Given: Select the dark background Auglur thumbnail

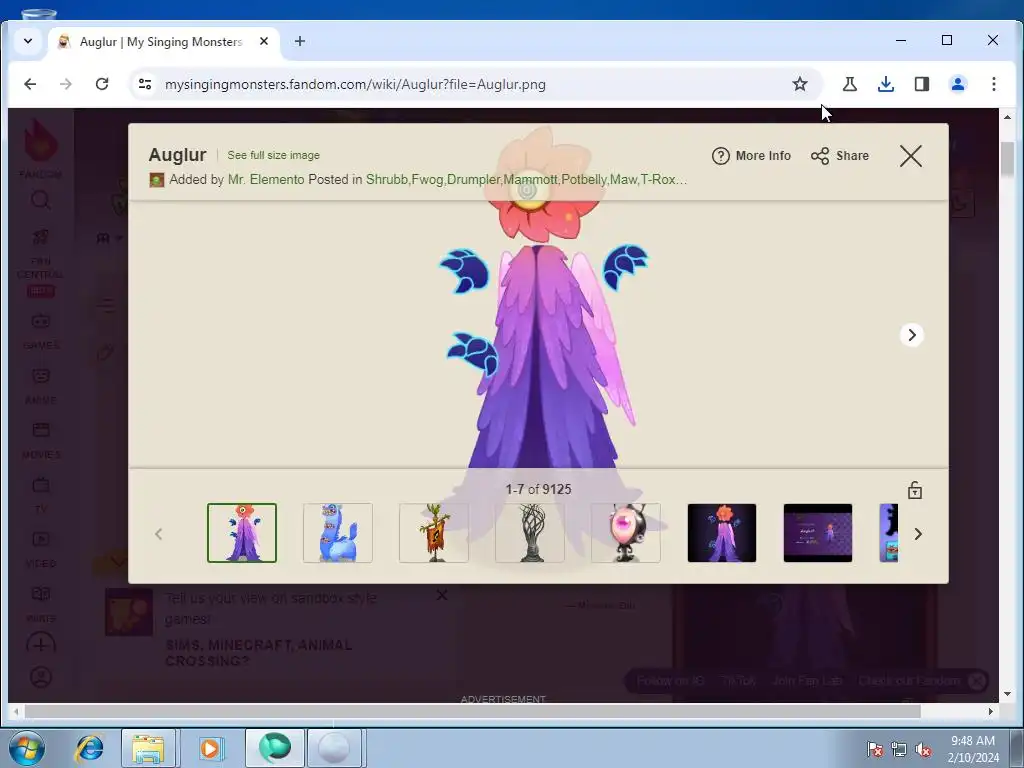Looking at the screenshot, I should tap(722, 533).
